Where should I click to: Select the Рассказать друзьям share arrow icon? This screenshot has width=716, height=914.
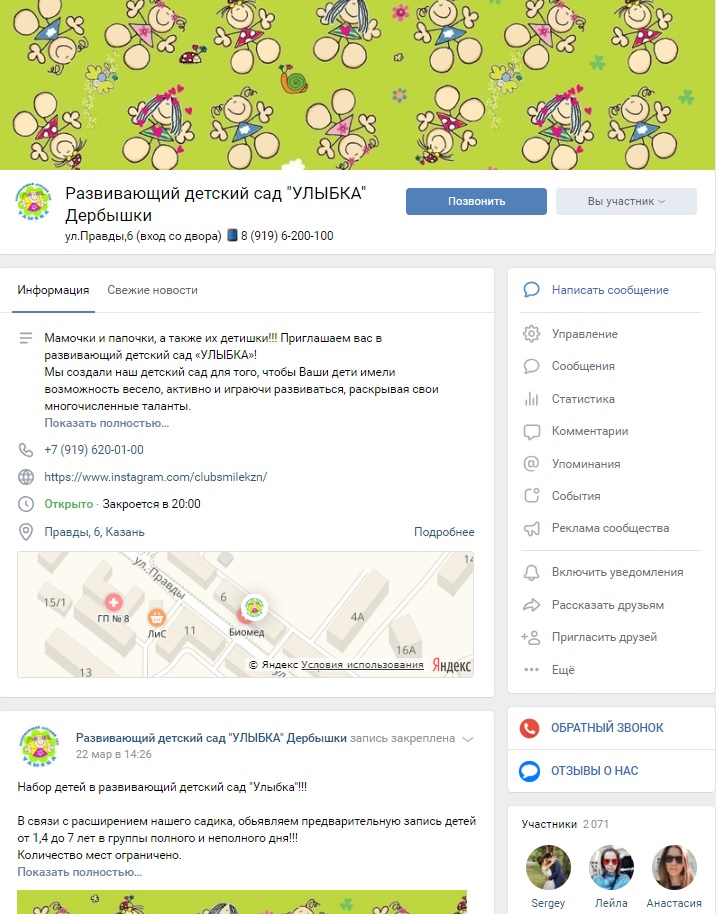tap(531, 605)
